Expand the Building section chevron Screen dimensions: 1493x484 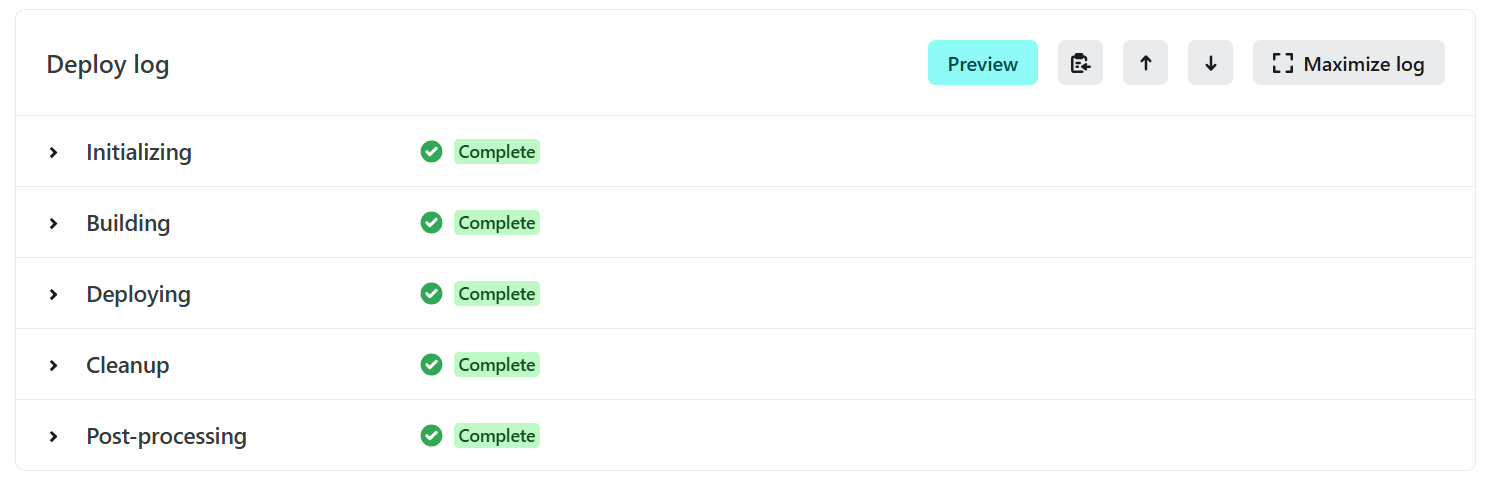tap(54, 224)
